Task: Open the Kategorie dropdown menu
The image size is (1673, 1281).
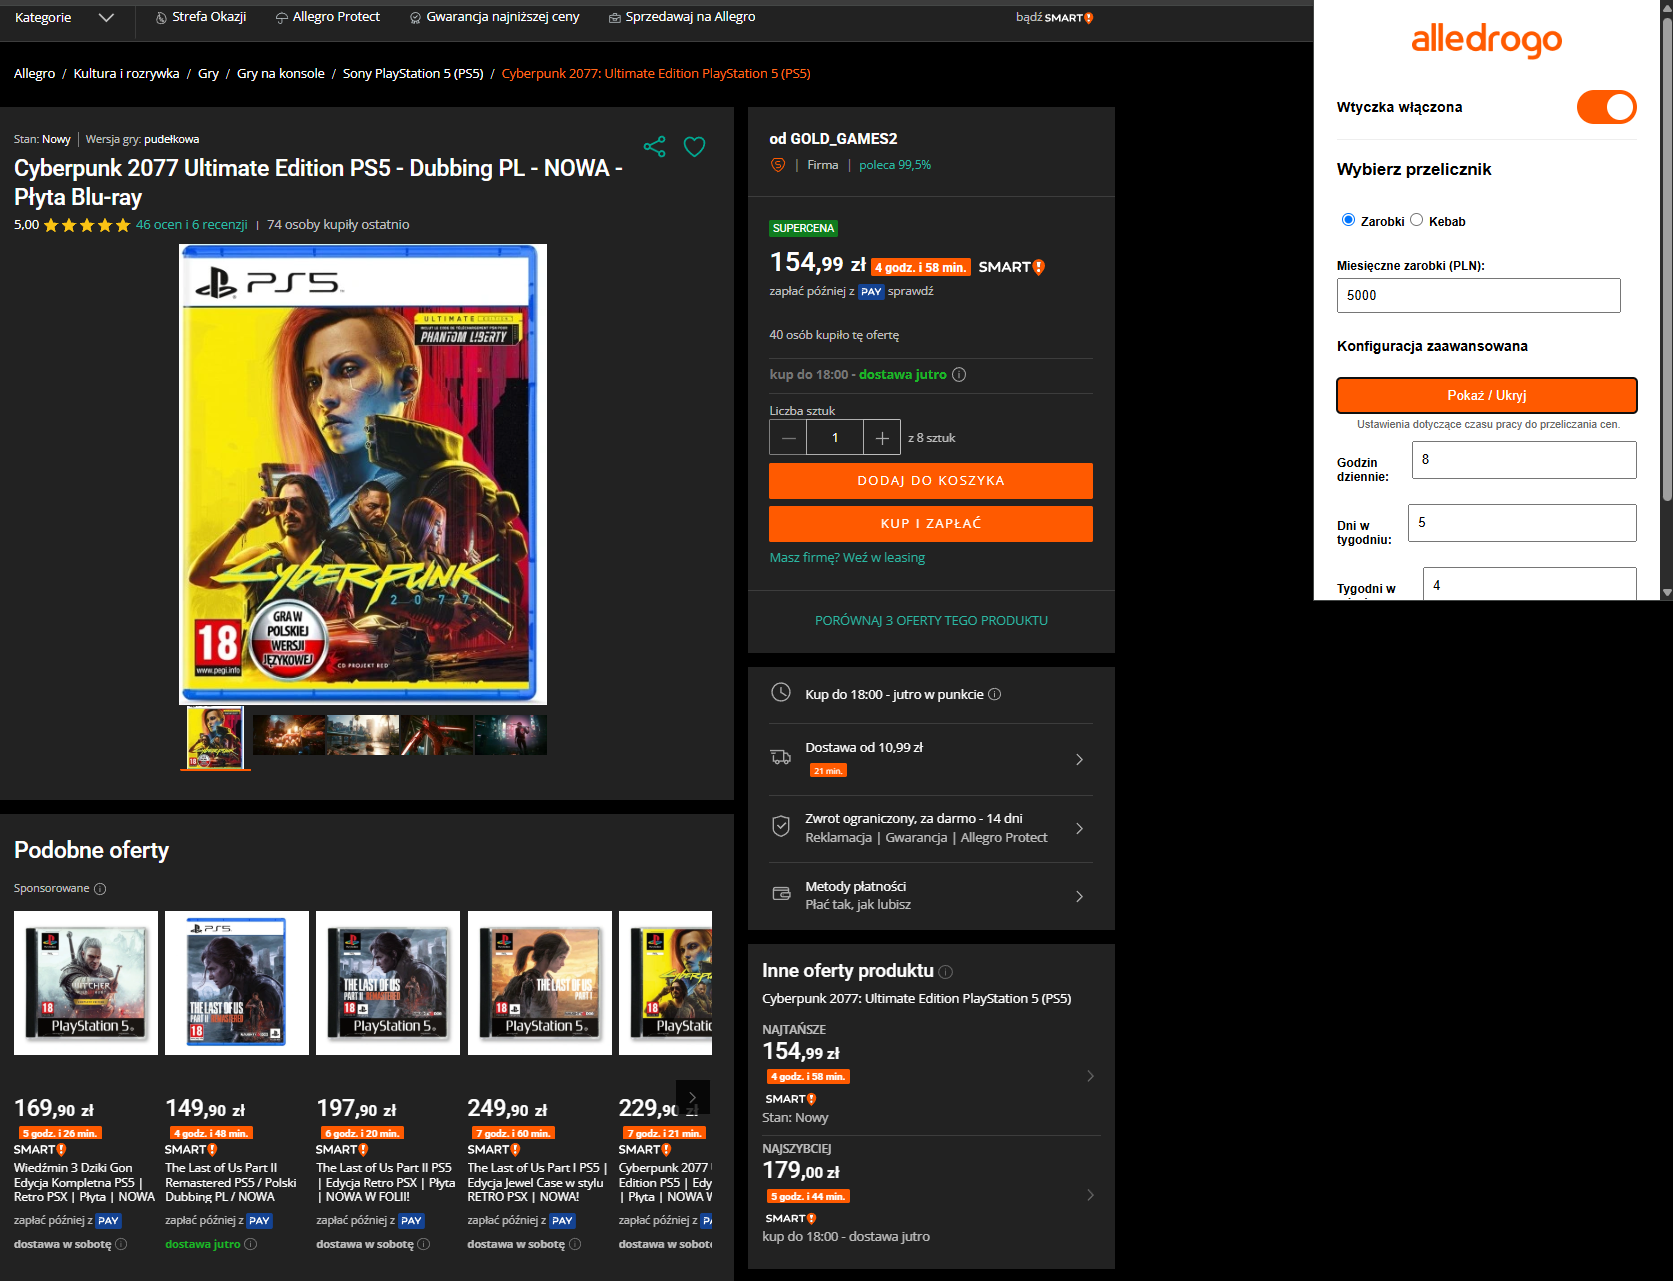Action: click(64, 17)
